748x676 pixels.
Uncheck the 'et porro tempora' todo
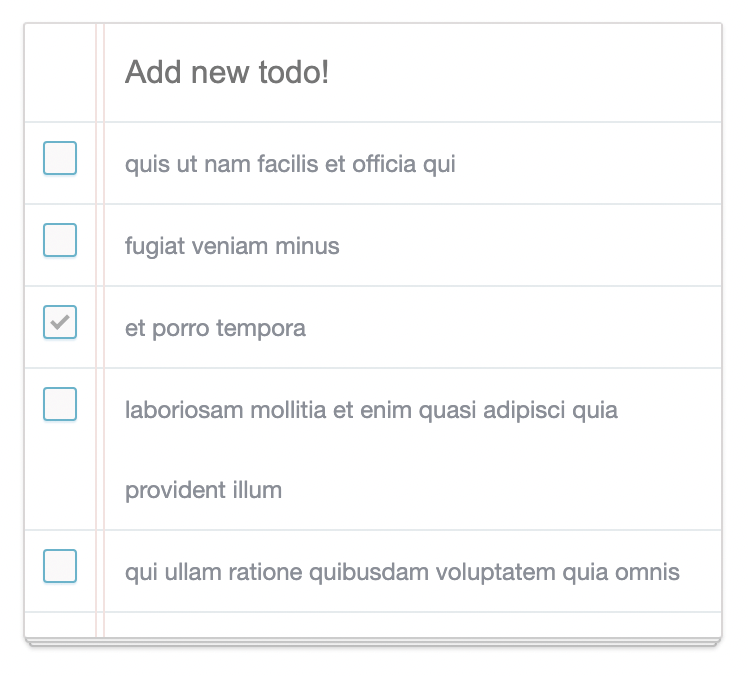[x=60, y=322]
